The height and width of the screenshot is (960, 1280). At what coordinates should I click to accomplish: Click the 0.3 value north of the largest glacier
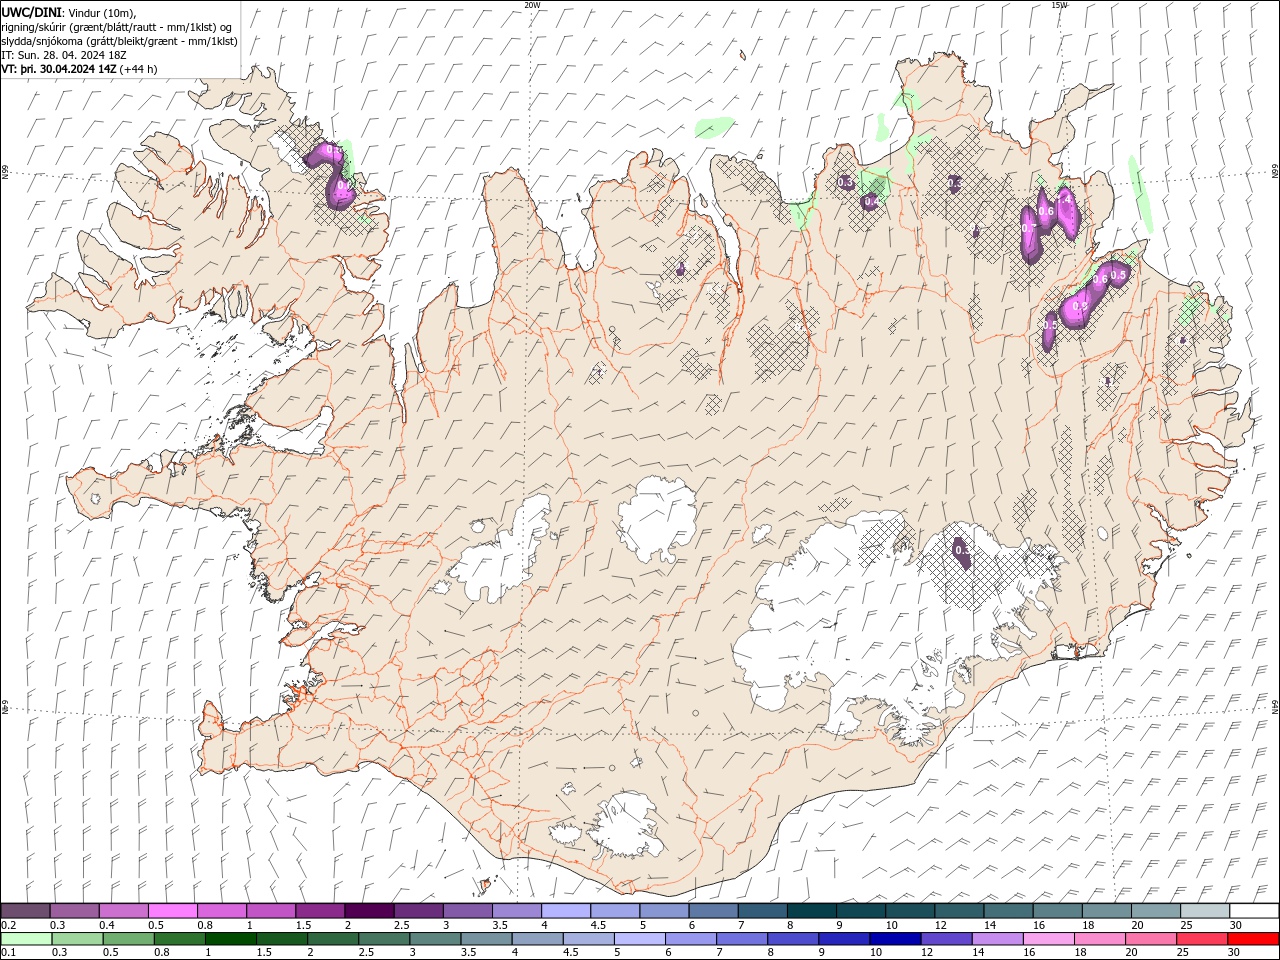(962, 549)
